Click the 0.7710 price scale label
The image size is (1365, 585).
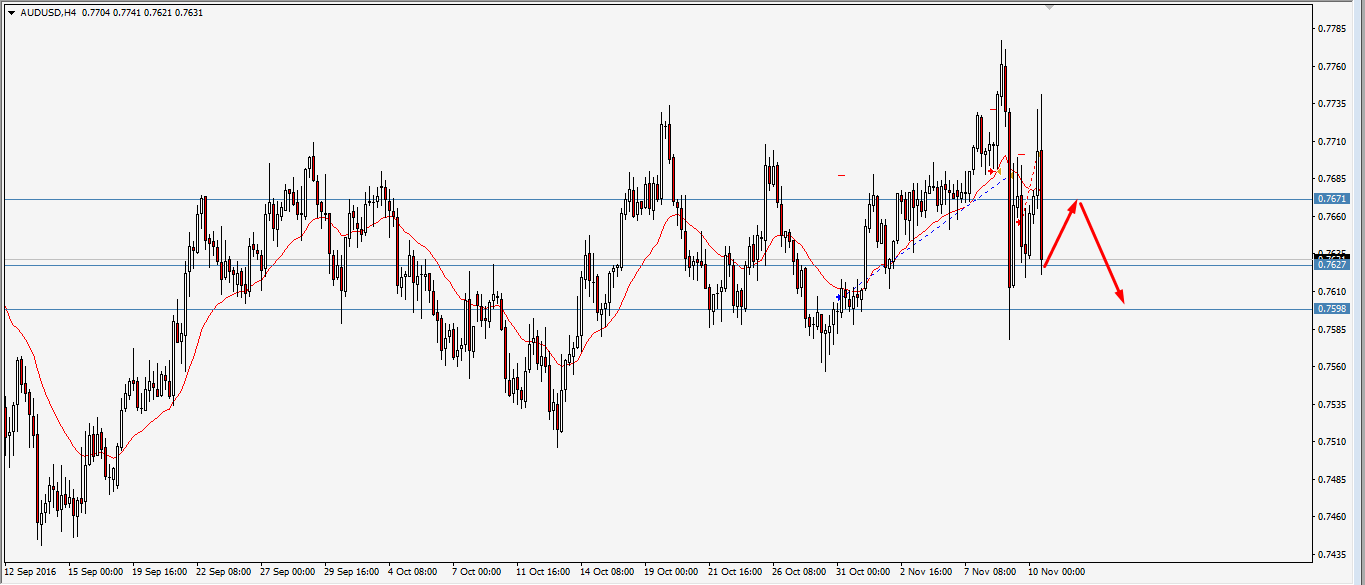pyautogui.click(x=1332, y=142)
